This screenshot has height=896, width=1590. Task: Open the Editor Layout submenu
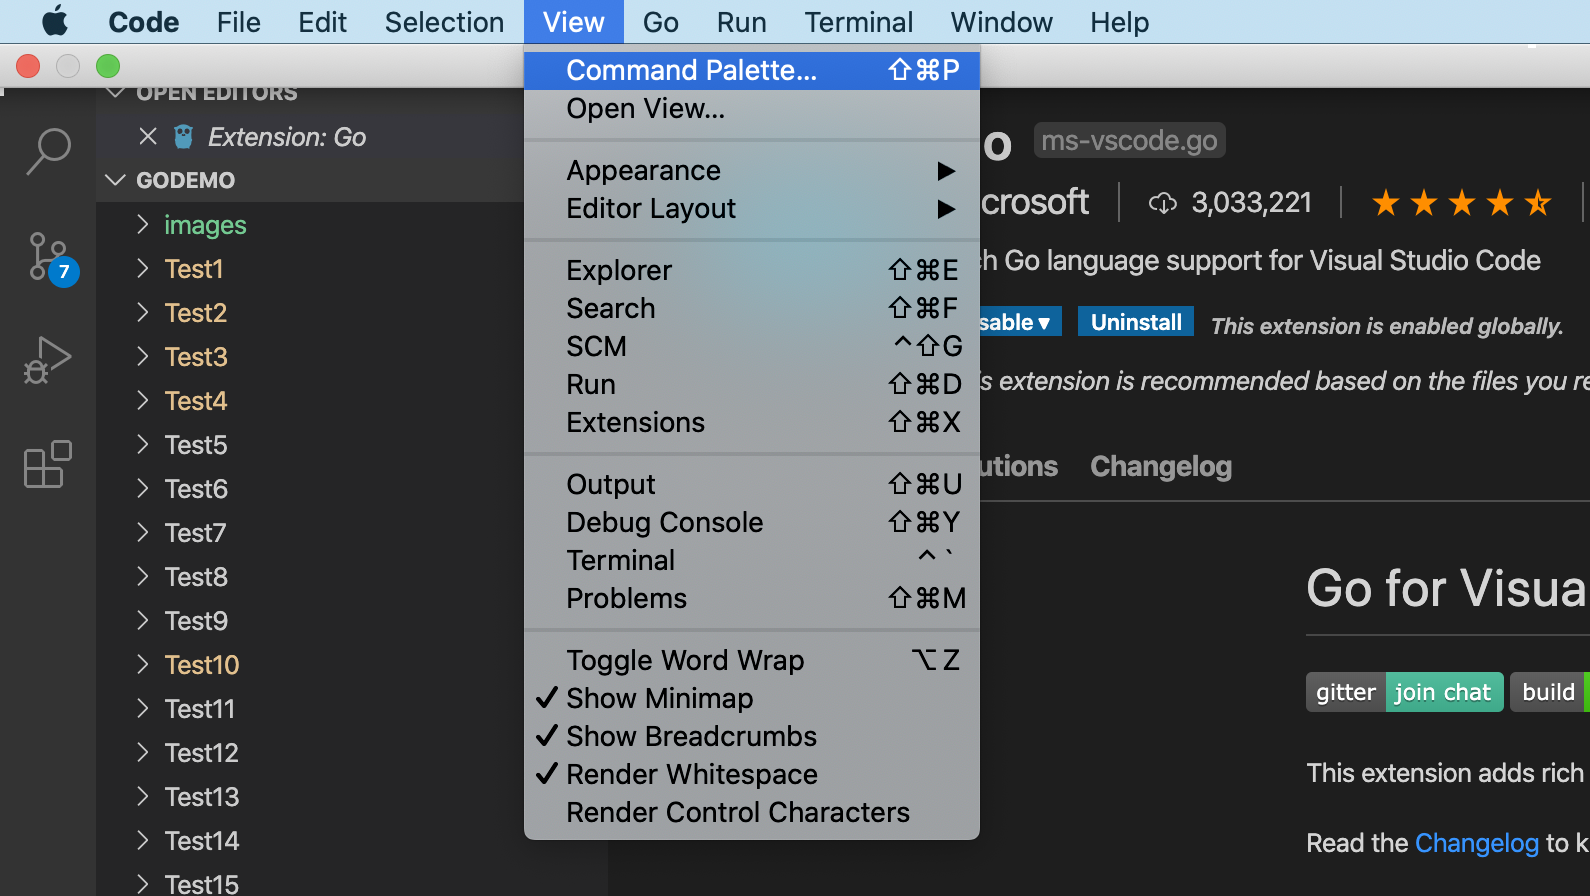[x=752, y=208]
